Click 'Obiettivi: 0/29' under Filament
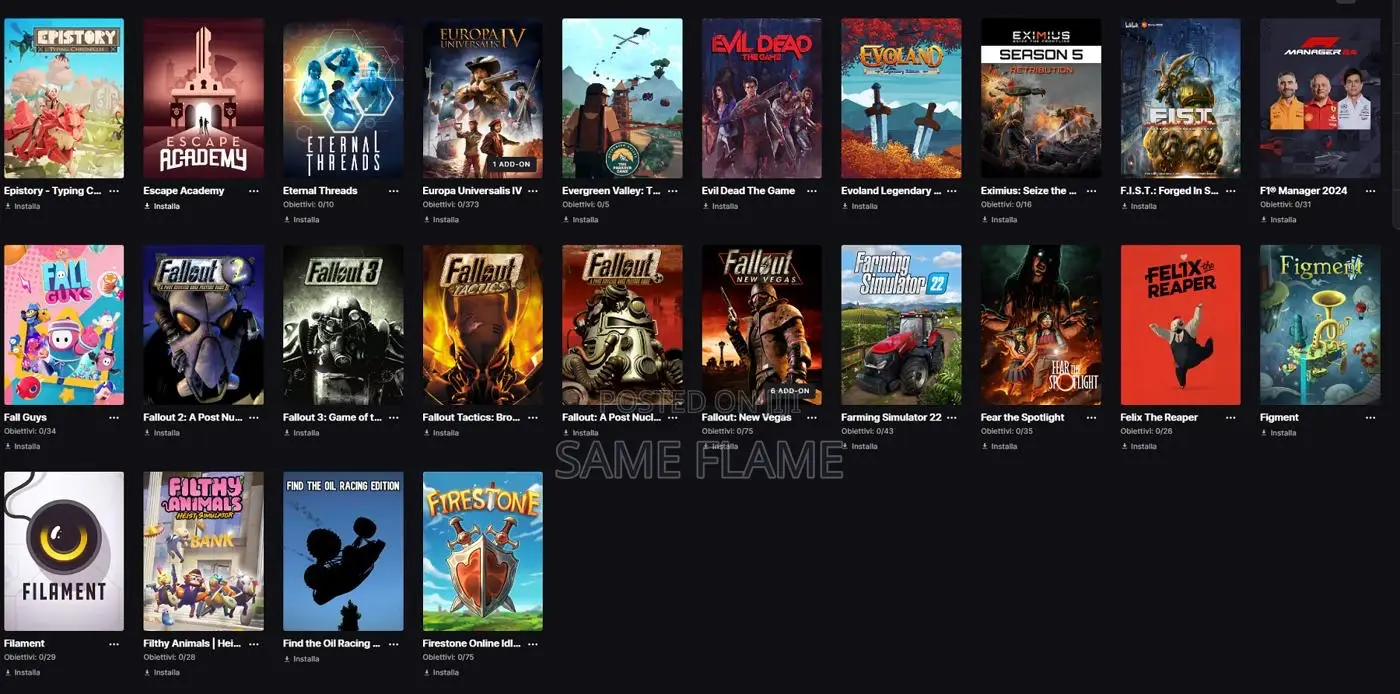The image size is (1400, 694). tap(30, 658)
